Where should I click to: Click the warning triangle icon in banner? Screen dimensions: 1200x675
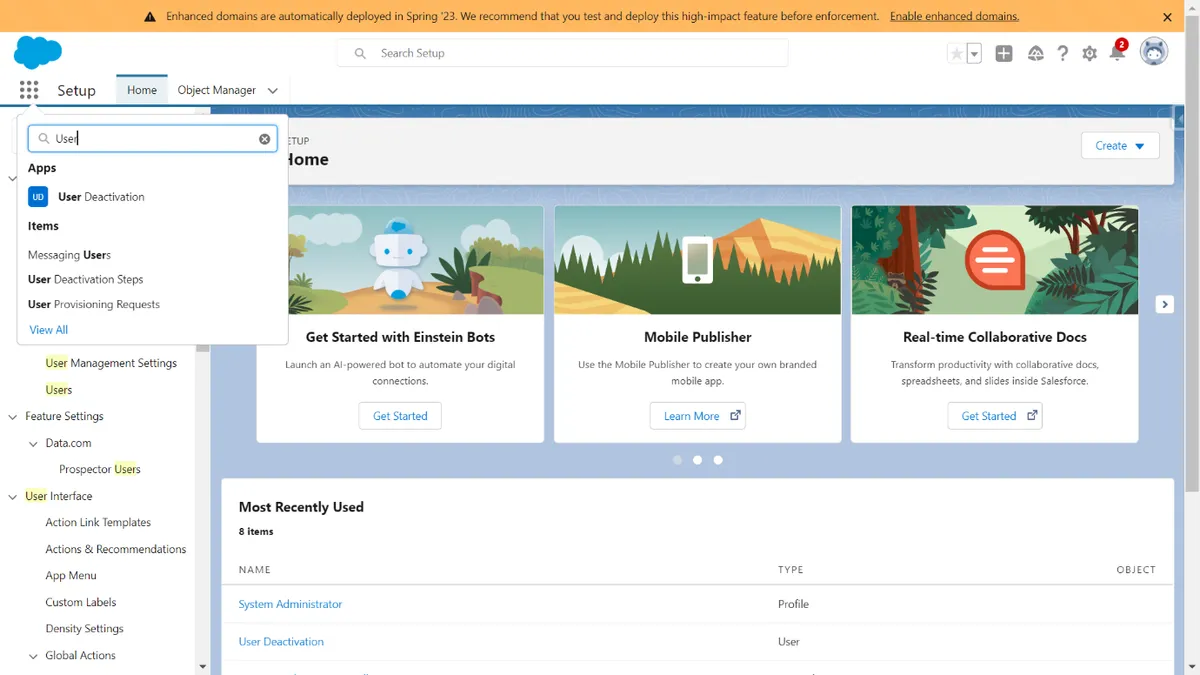150,17
